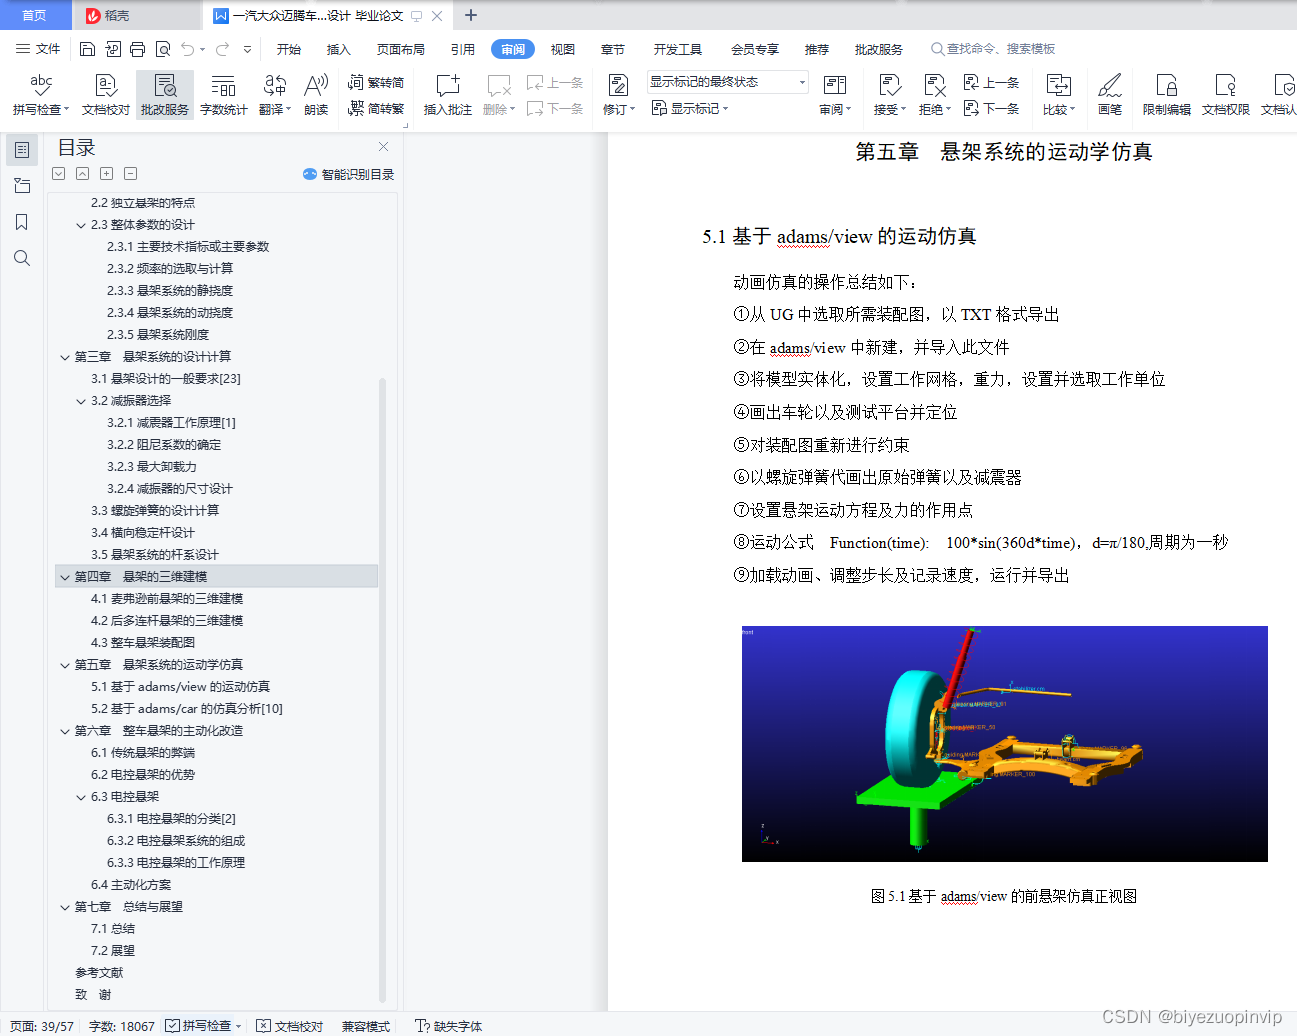Click the undo arrow icon

tap(188, 49)
